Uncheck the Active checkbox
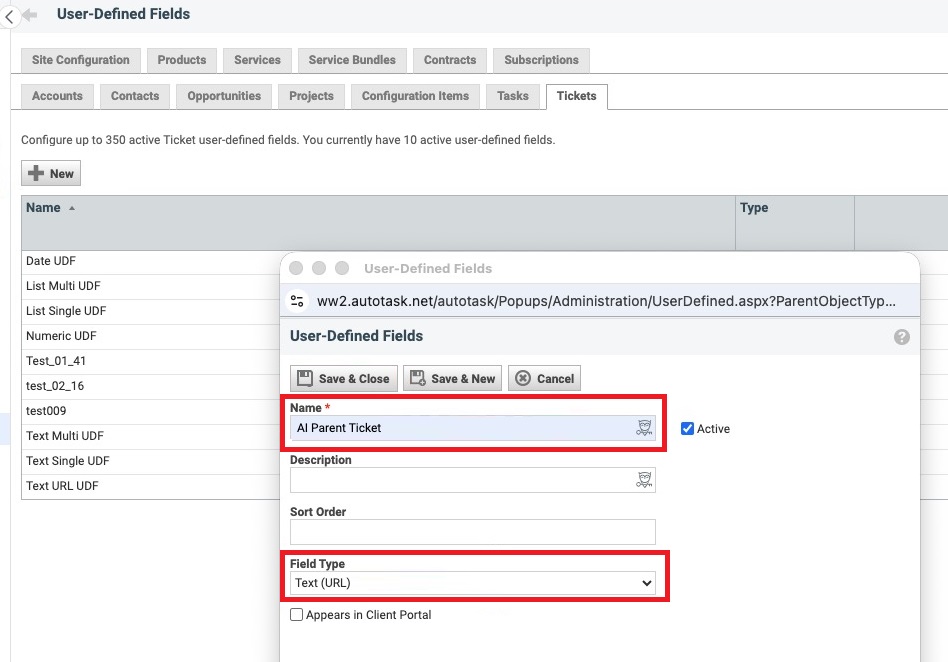Image resolution: width=948 pixels, height=662 pixels. [x=685, y=427]
